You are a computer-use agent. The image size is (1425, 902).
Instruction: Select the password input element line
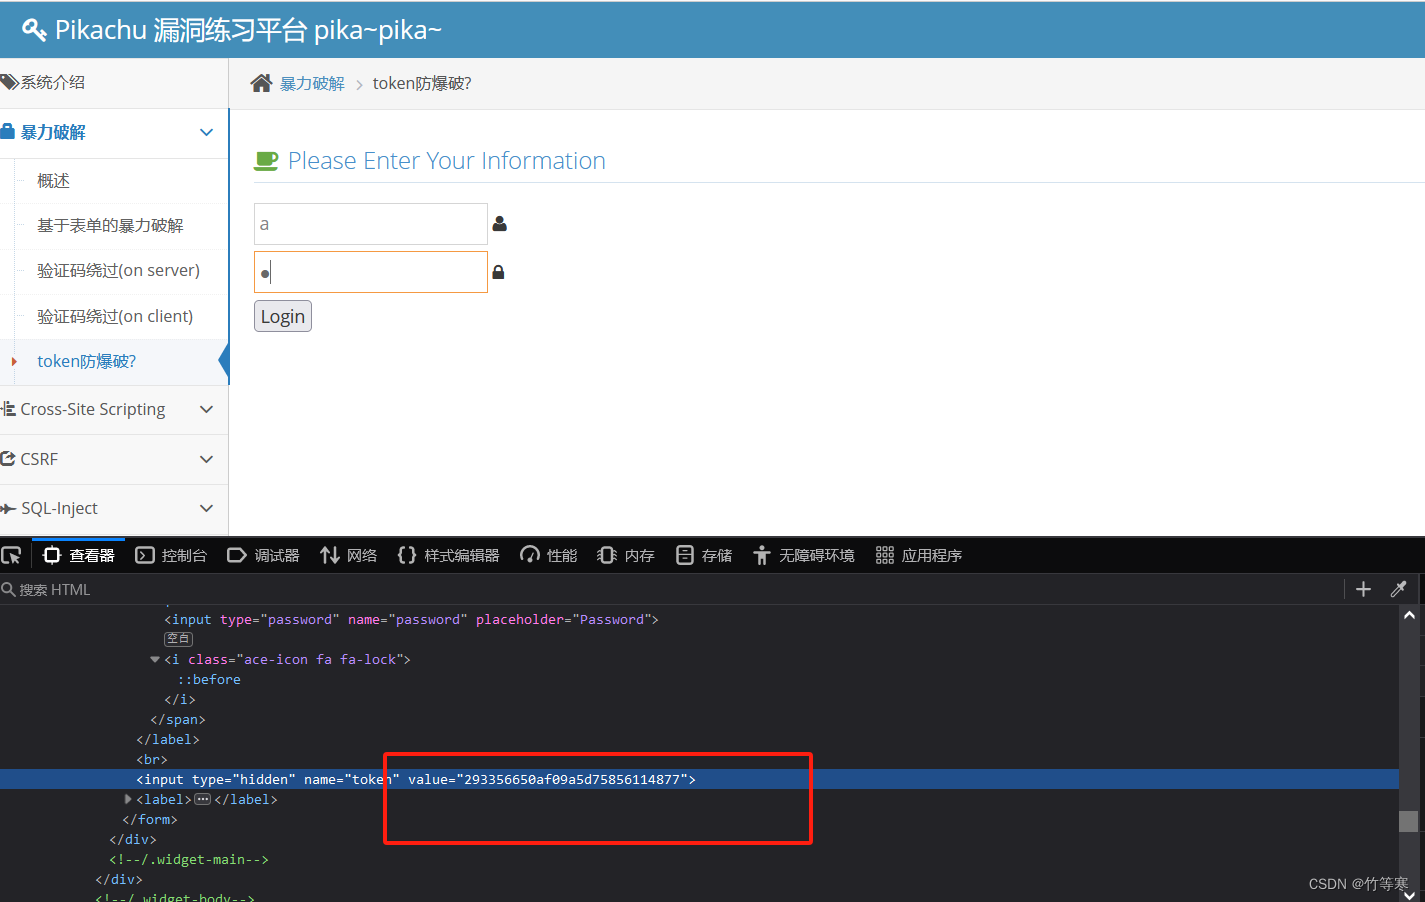[x=411, y=619]
